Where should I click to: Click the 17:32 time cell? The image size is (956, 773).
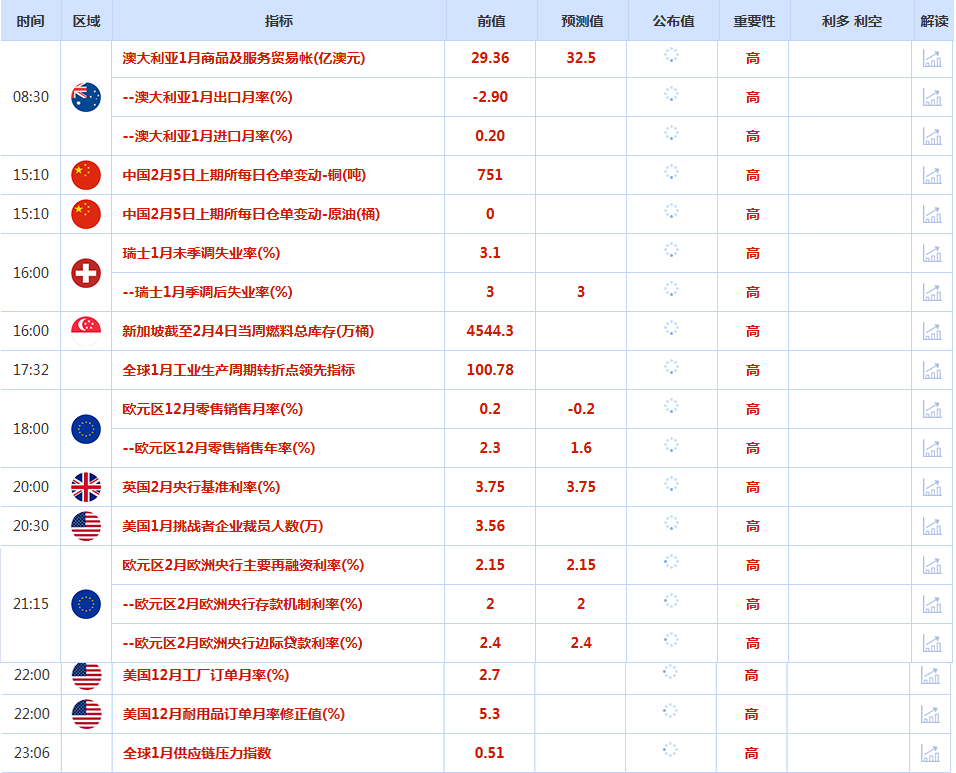point(30,370)
